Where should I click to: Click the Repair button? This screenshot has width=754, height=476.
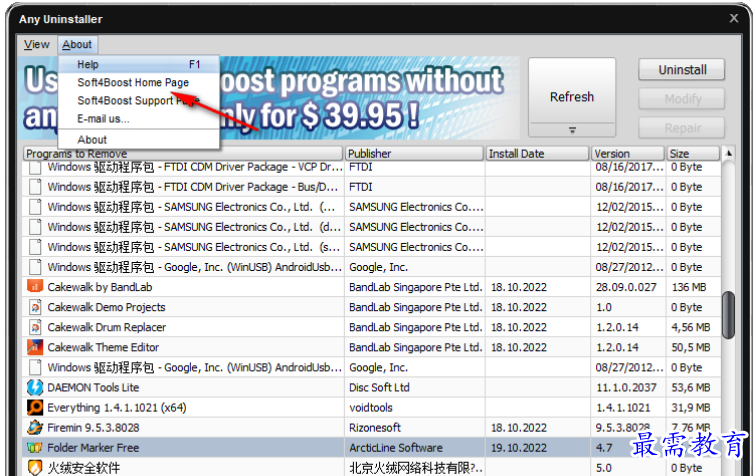(682, 128)
